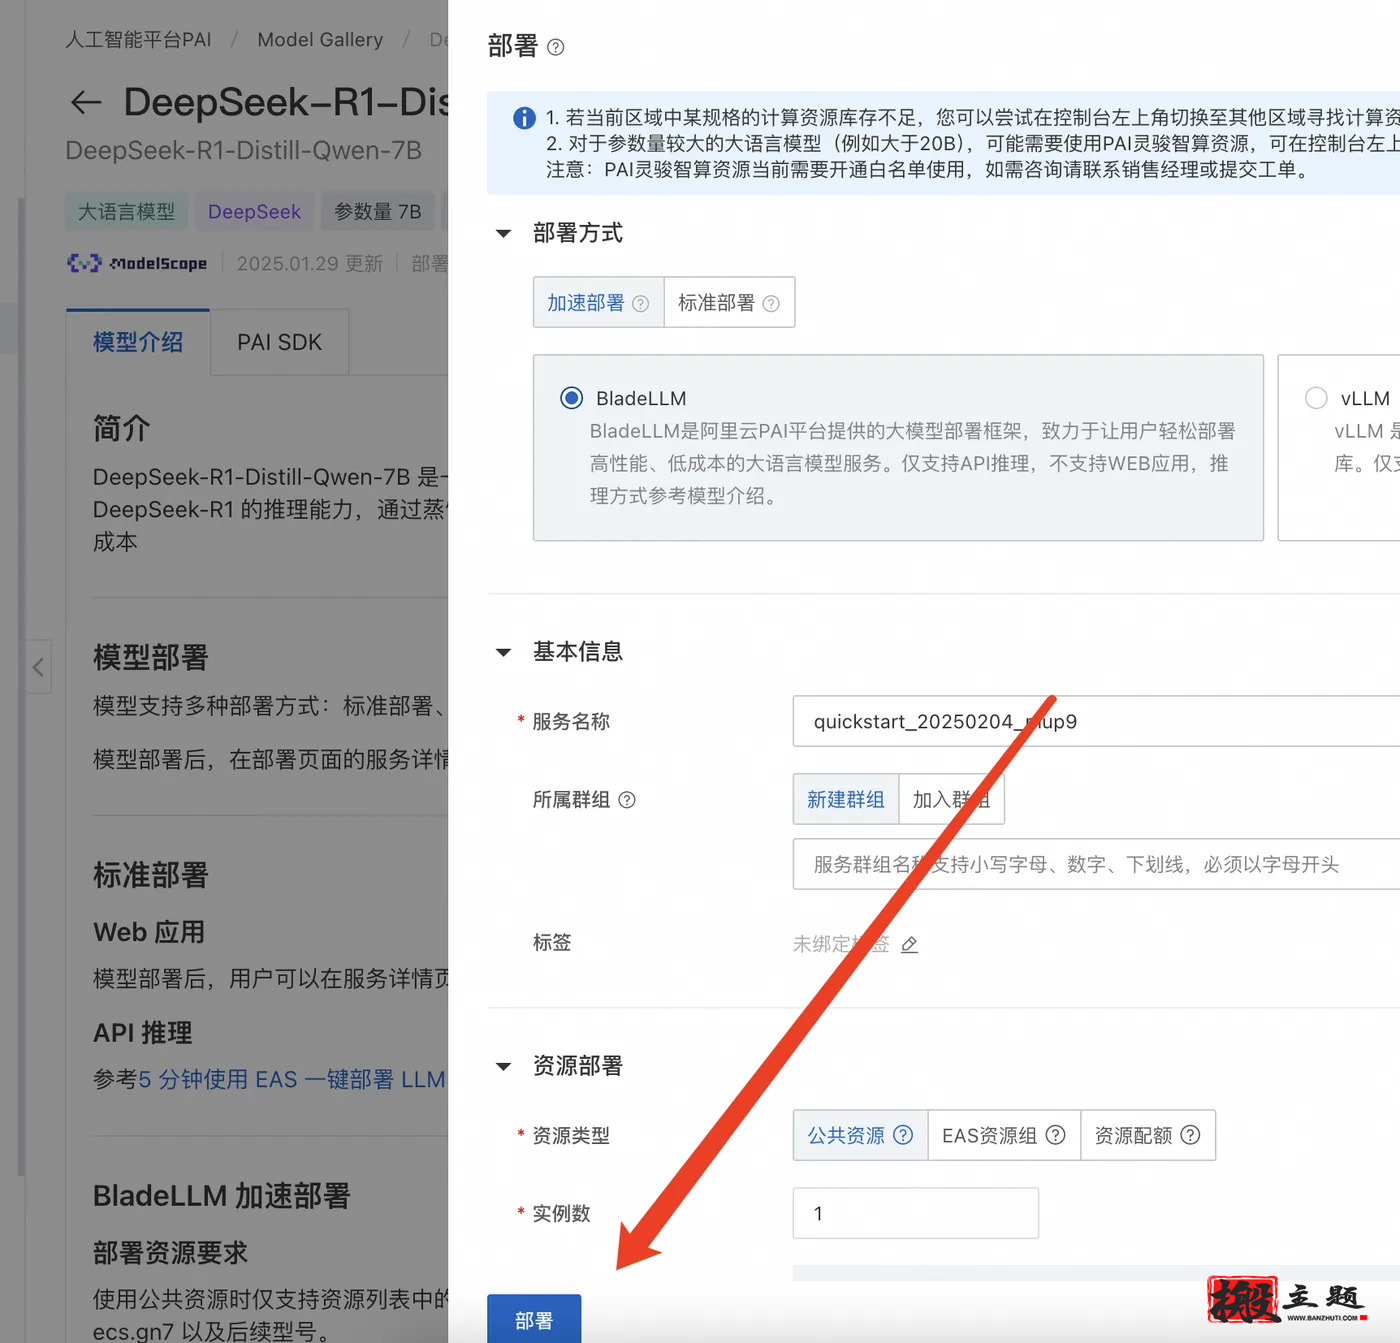Click the 大语言模型 tag

pyautogui.click(x=126, y=212)
